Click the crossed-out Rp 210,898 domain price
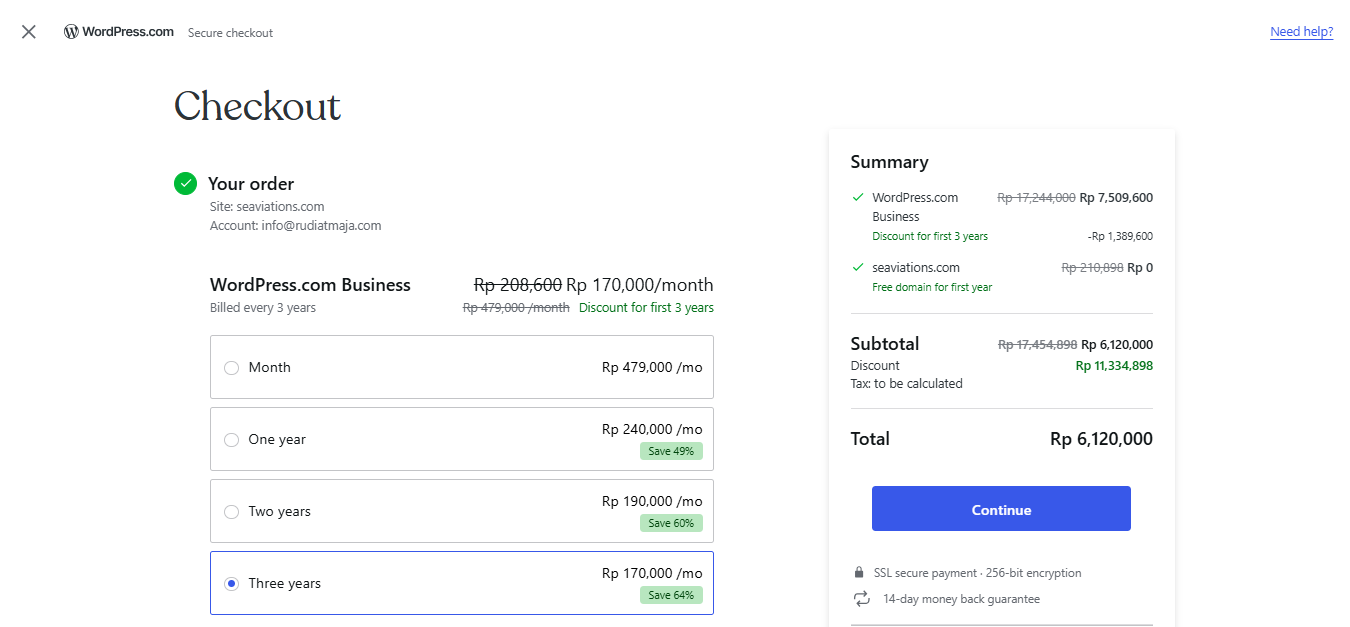 pos(1092,268)
